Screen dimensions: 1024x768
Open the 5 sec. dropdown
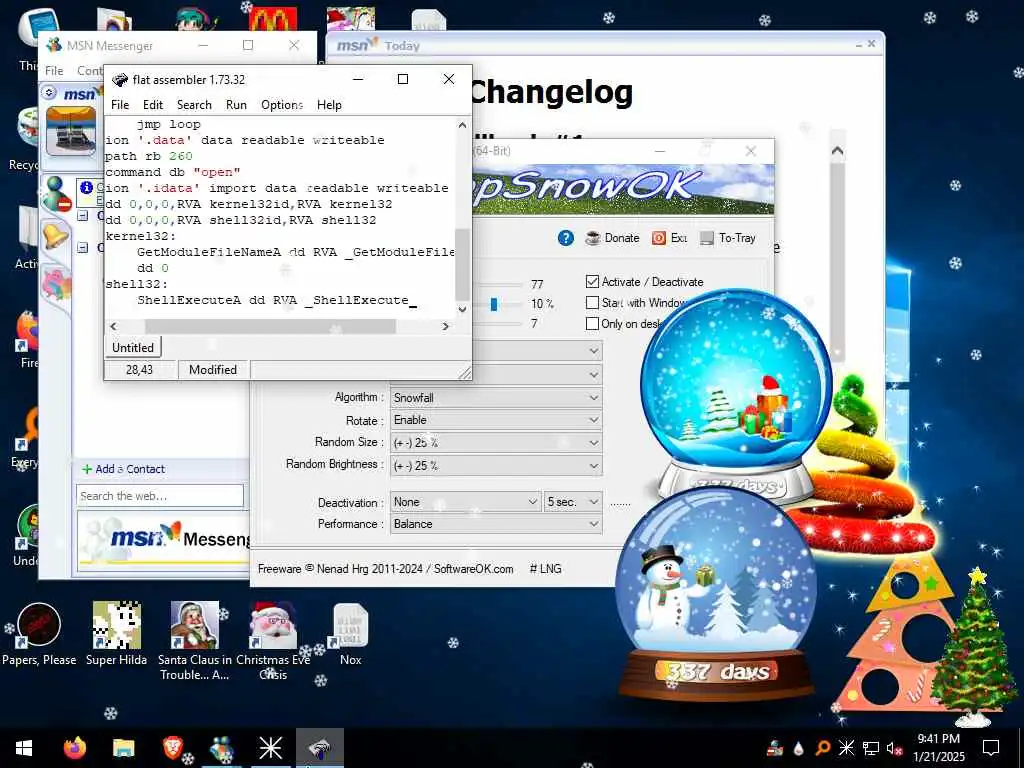(573, 502)
